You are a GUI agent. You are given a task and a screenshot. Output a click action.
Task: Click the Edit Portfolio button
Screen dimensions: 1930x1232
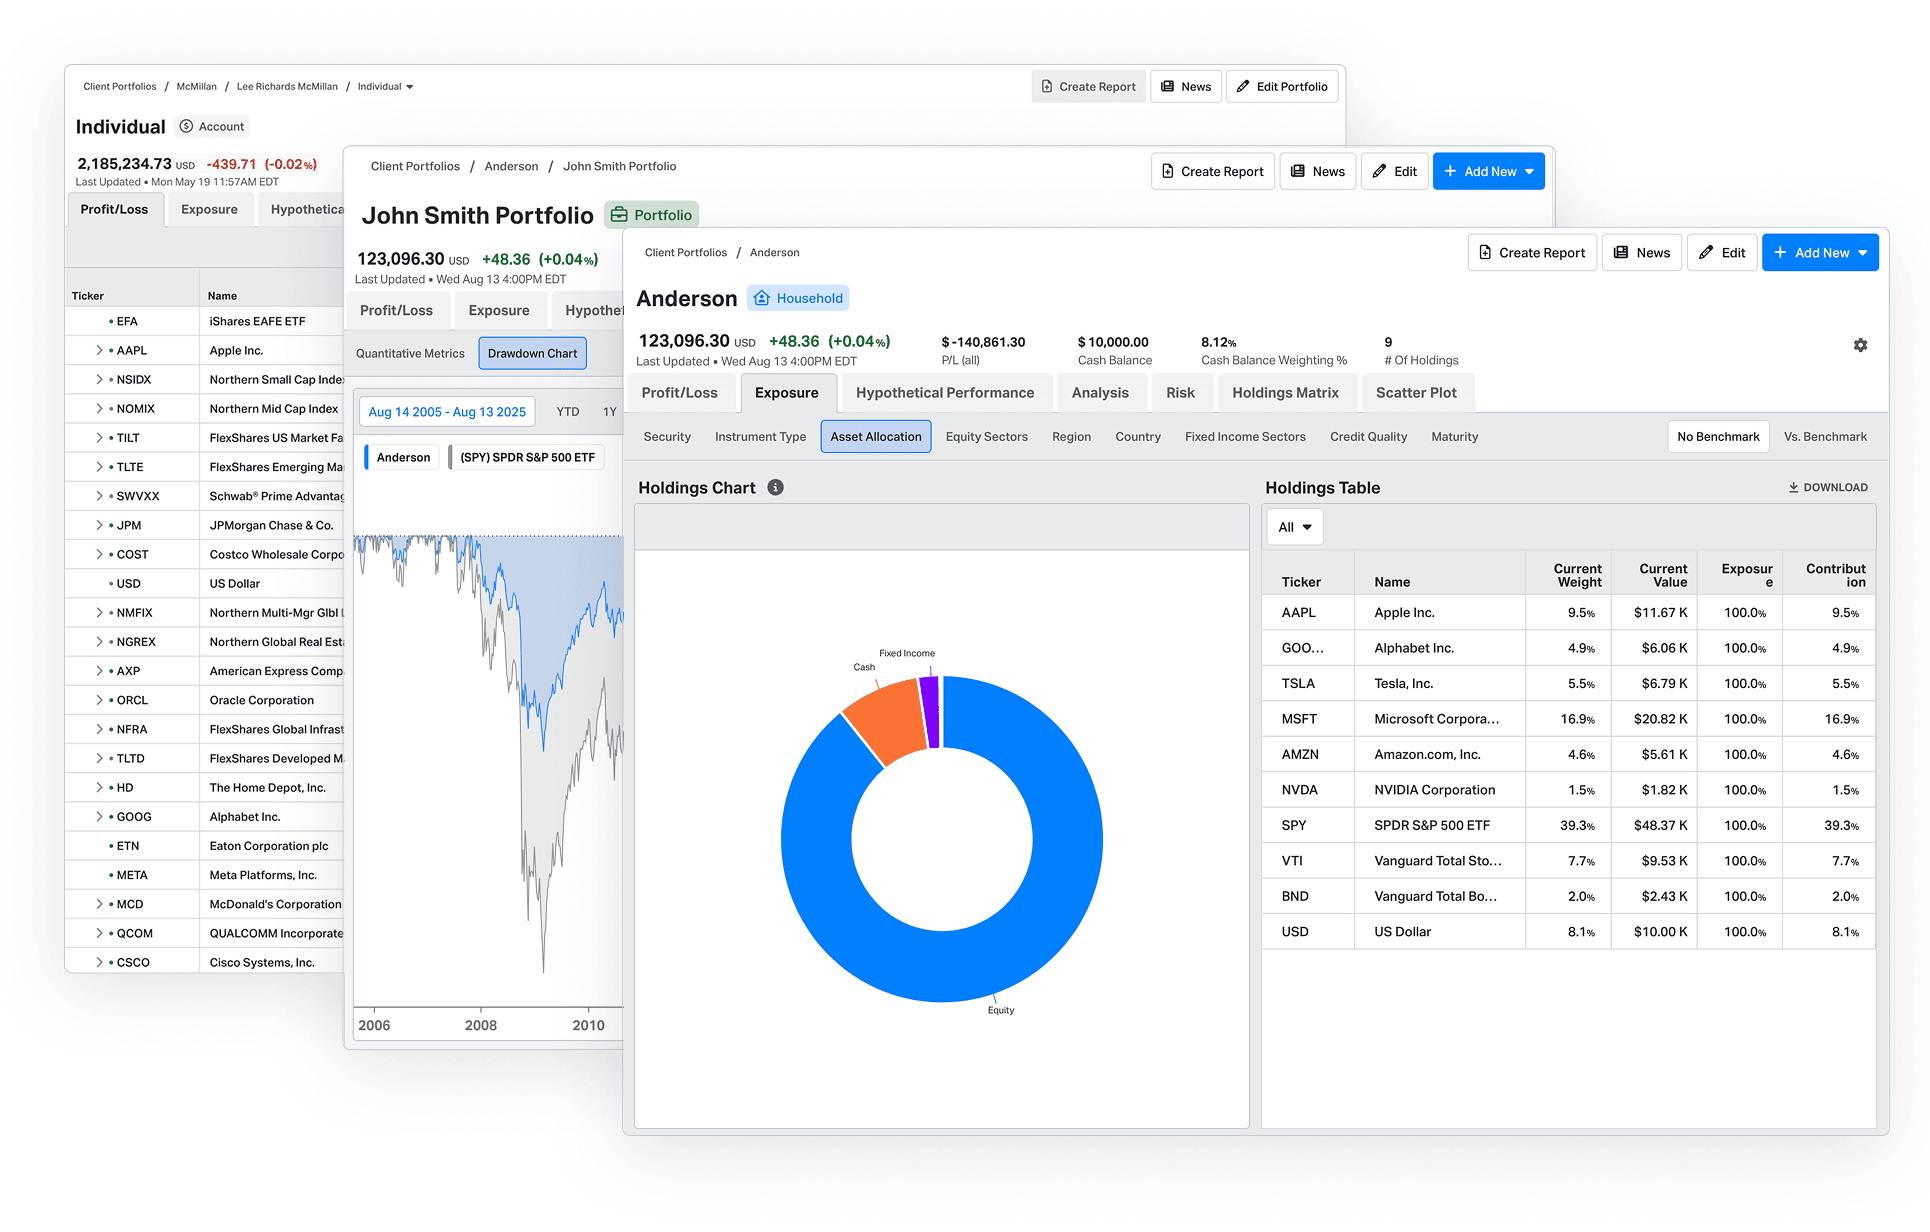pyautogui.click(x=1281, y=86)
